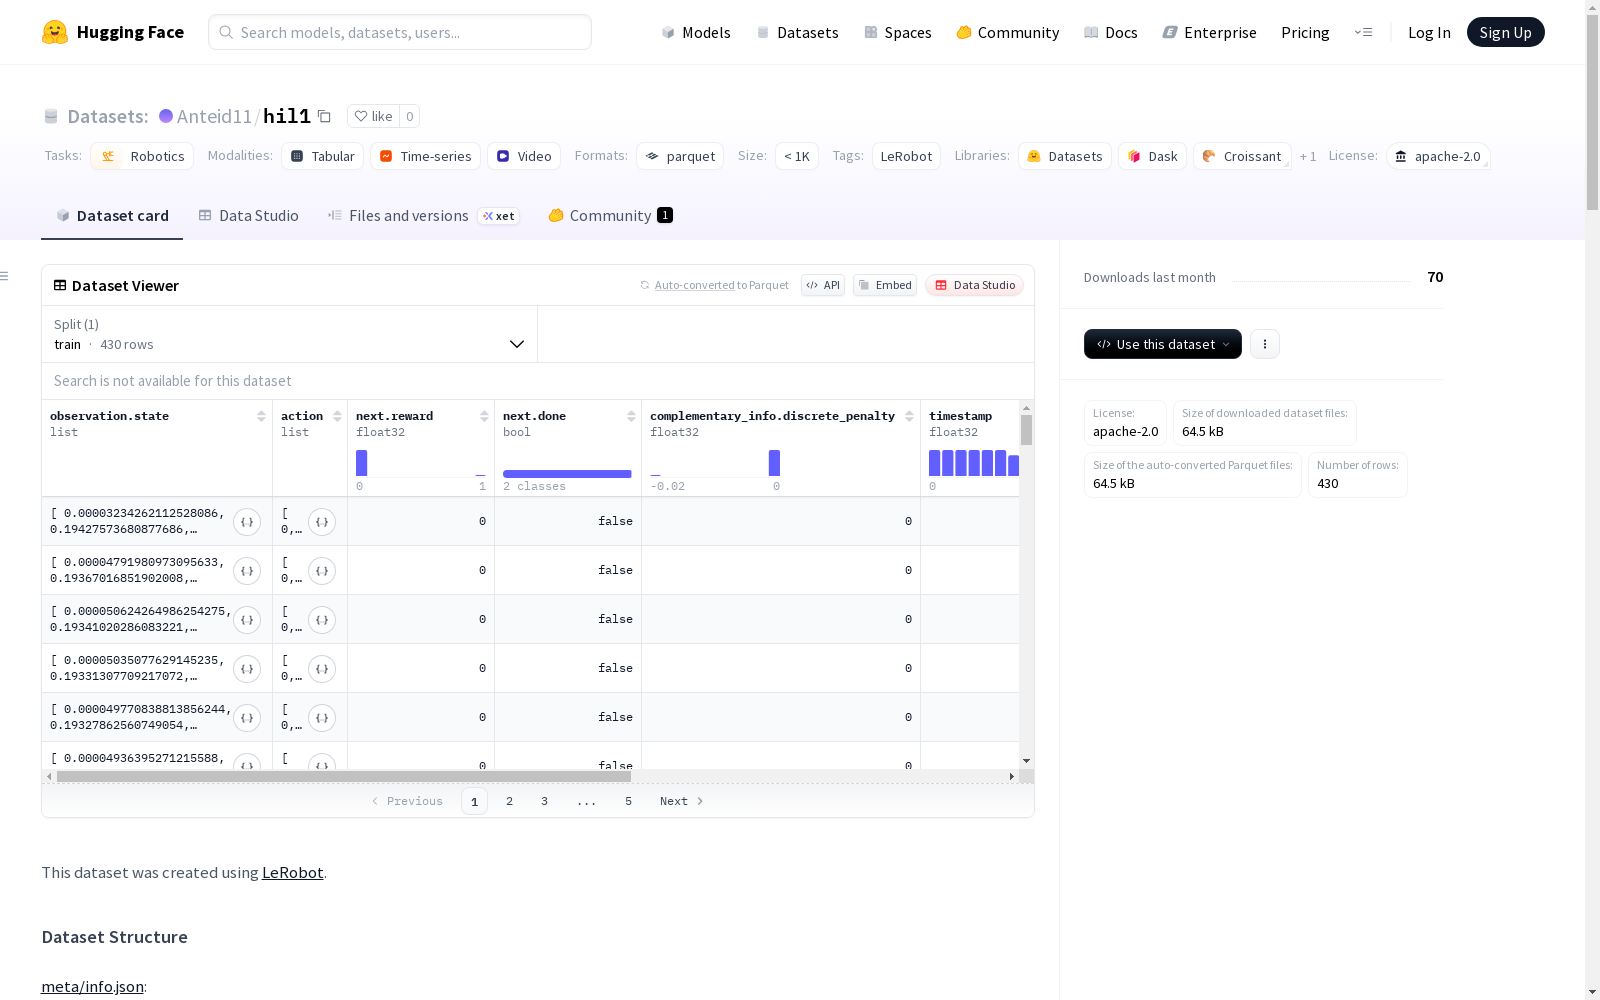Click the table's horizontal scrollbar
The width and height of the screenshot is (1600, 1000).
pos(344,776)
